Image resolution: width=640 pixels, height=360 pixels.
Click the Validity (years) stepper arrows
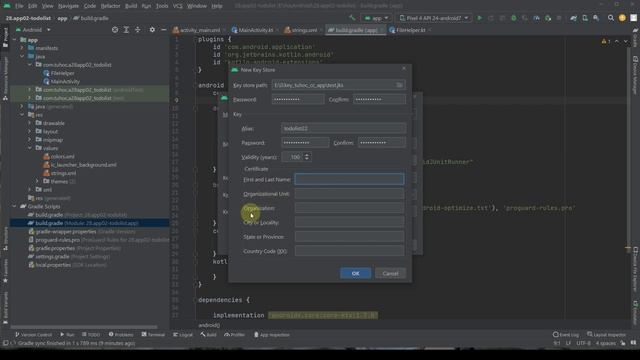pyautogui.click(x=307, y=157)
